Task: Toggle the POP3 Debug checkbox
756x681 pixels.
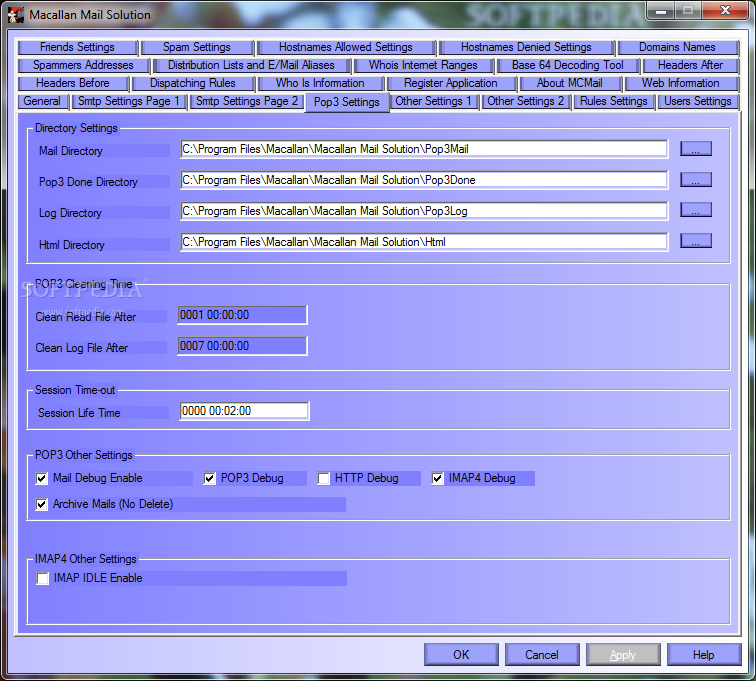Action: click(x=209, y=478)
